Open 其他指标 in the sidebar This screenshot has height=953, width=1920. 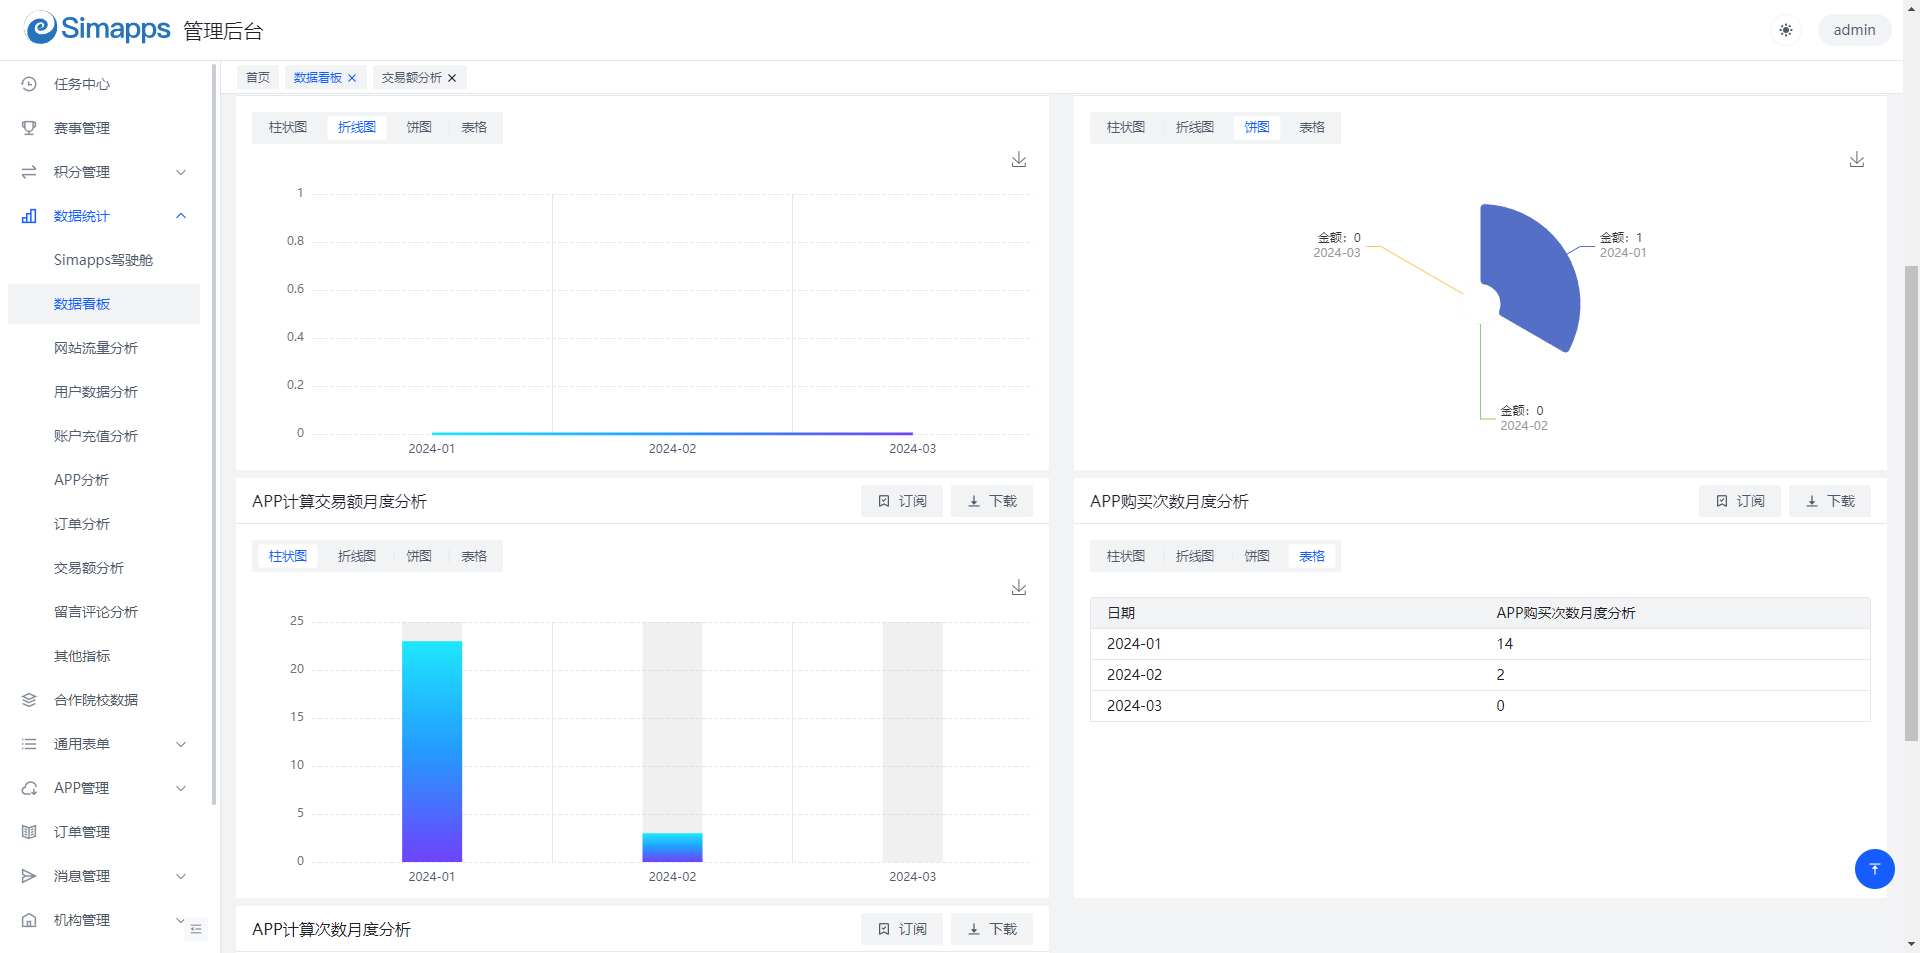click(x=103, y=656)
